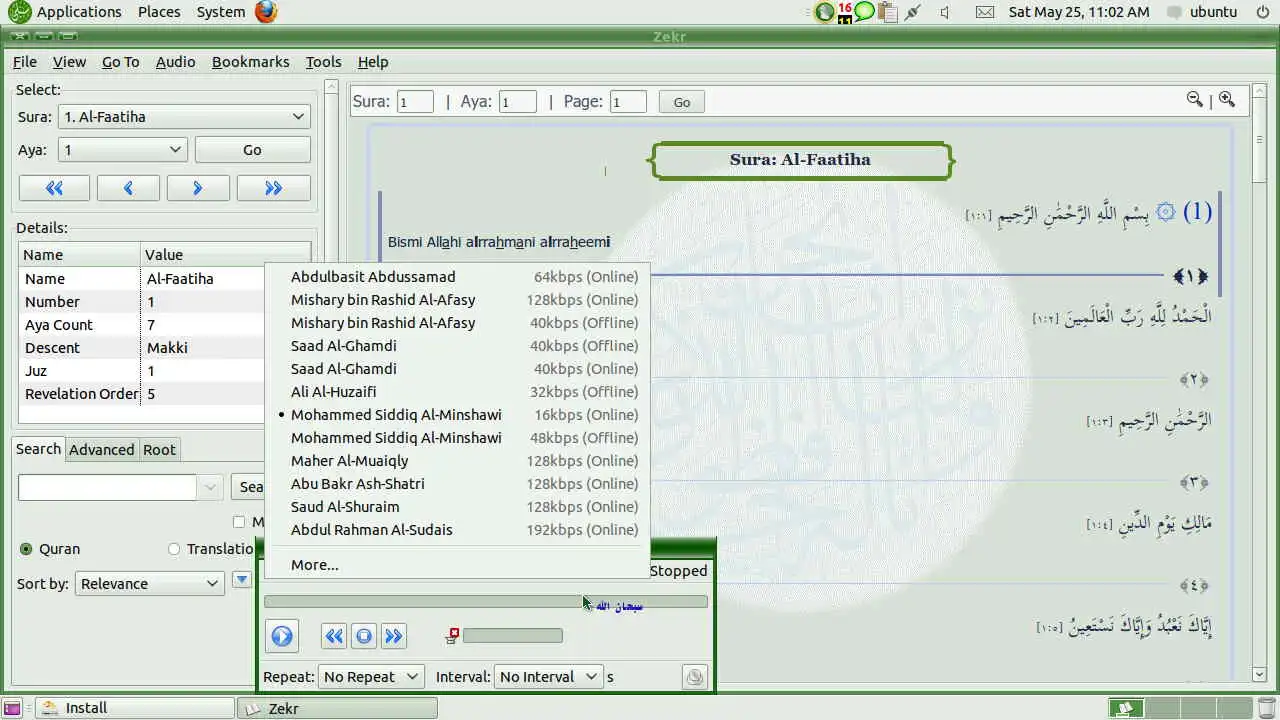Click Go button in the page toolbar

click(682, 102)
